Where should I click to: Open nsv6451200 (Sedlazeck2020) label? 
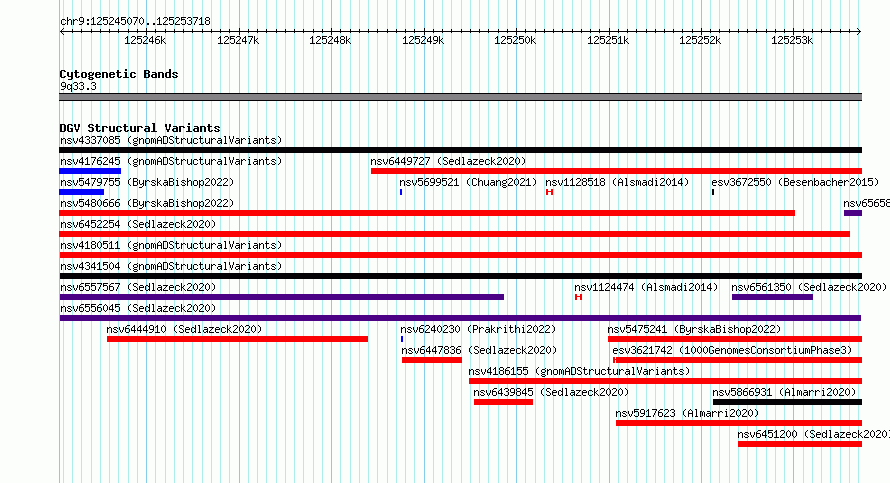(x=813, y=434)
